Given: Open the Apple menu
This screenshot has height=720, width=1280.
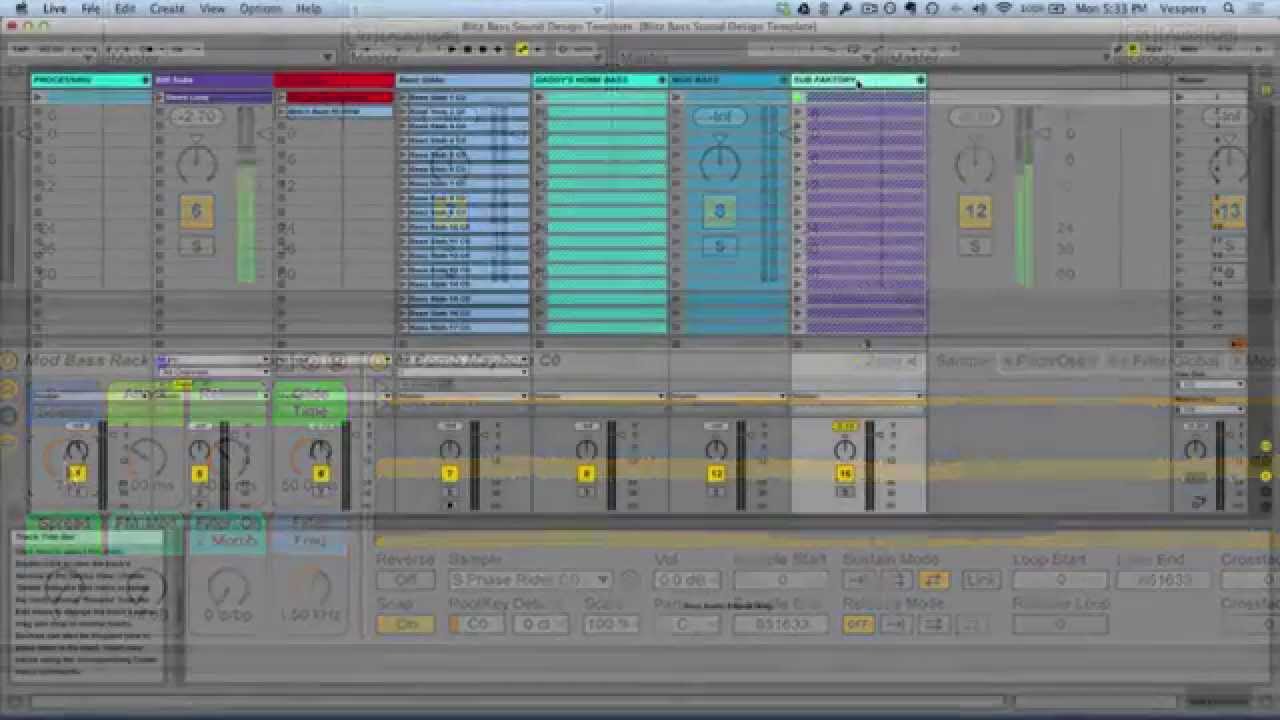Looking at the screenshot, I should (21, 8).
